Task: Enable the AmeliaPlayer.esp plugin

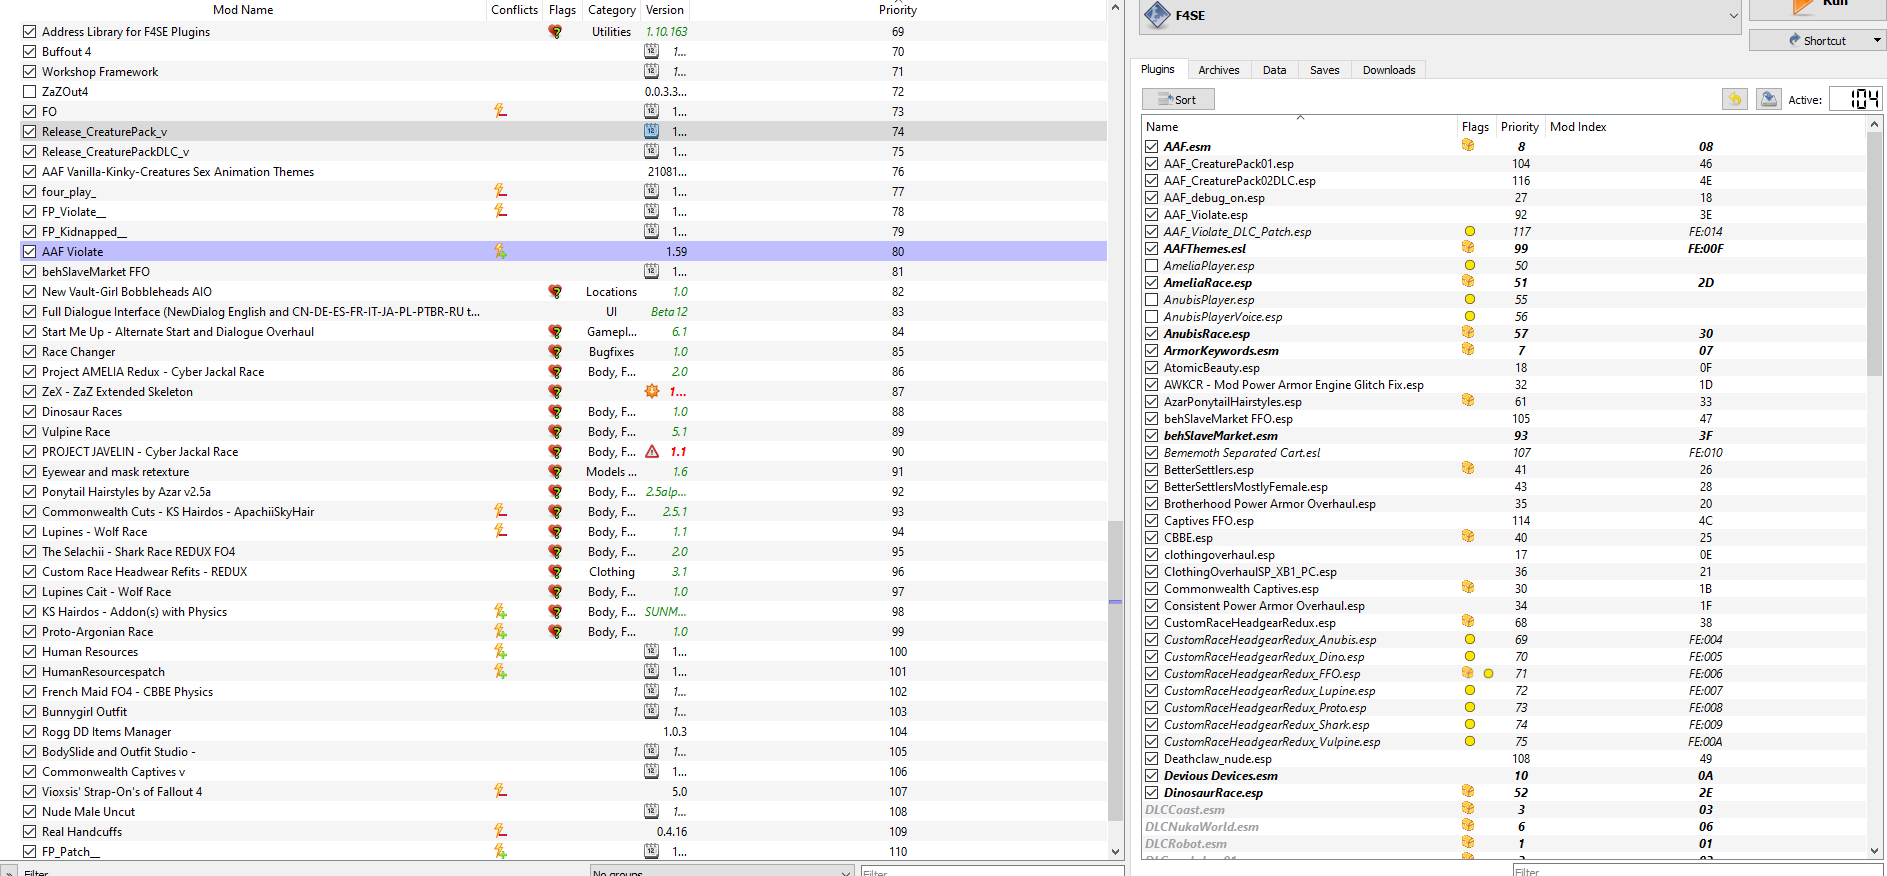Action: tap(1152, 265)
